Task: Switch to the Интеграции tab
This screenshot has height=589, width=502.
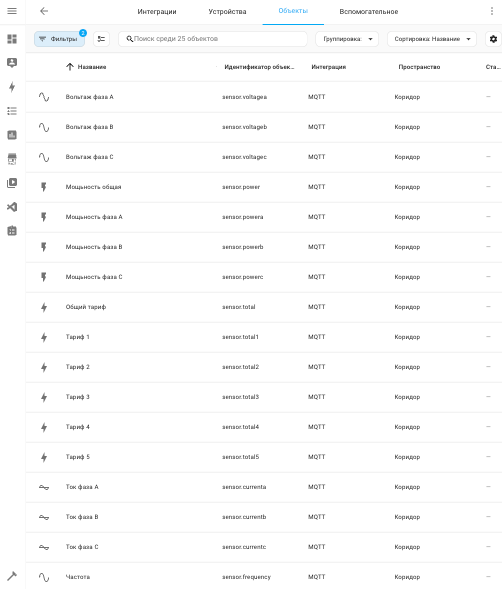Action: (157, 12)
